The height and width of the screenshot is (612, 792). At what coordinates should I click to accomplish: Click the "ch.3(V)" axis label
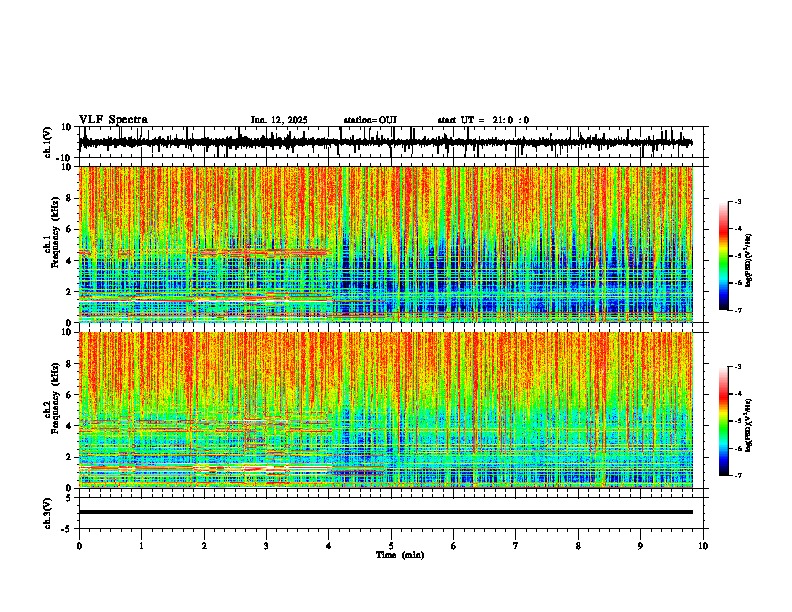click(48, 513)
